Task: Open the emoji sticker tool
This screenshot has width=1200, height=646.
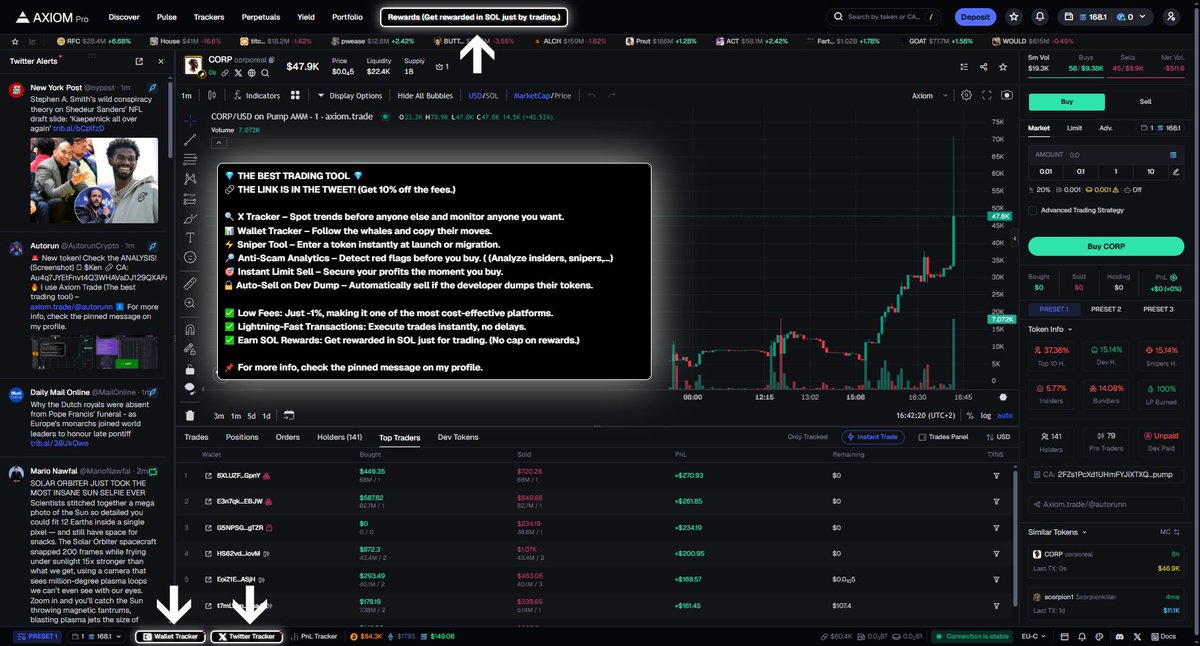Action: click(190, 257)
